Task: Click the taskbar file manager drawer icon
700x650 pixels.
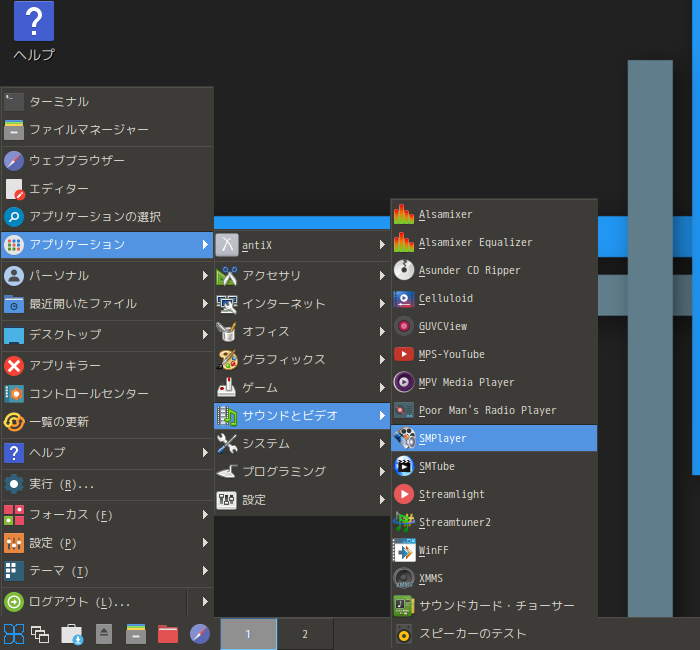Action: click(136, 634)
